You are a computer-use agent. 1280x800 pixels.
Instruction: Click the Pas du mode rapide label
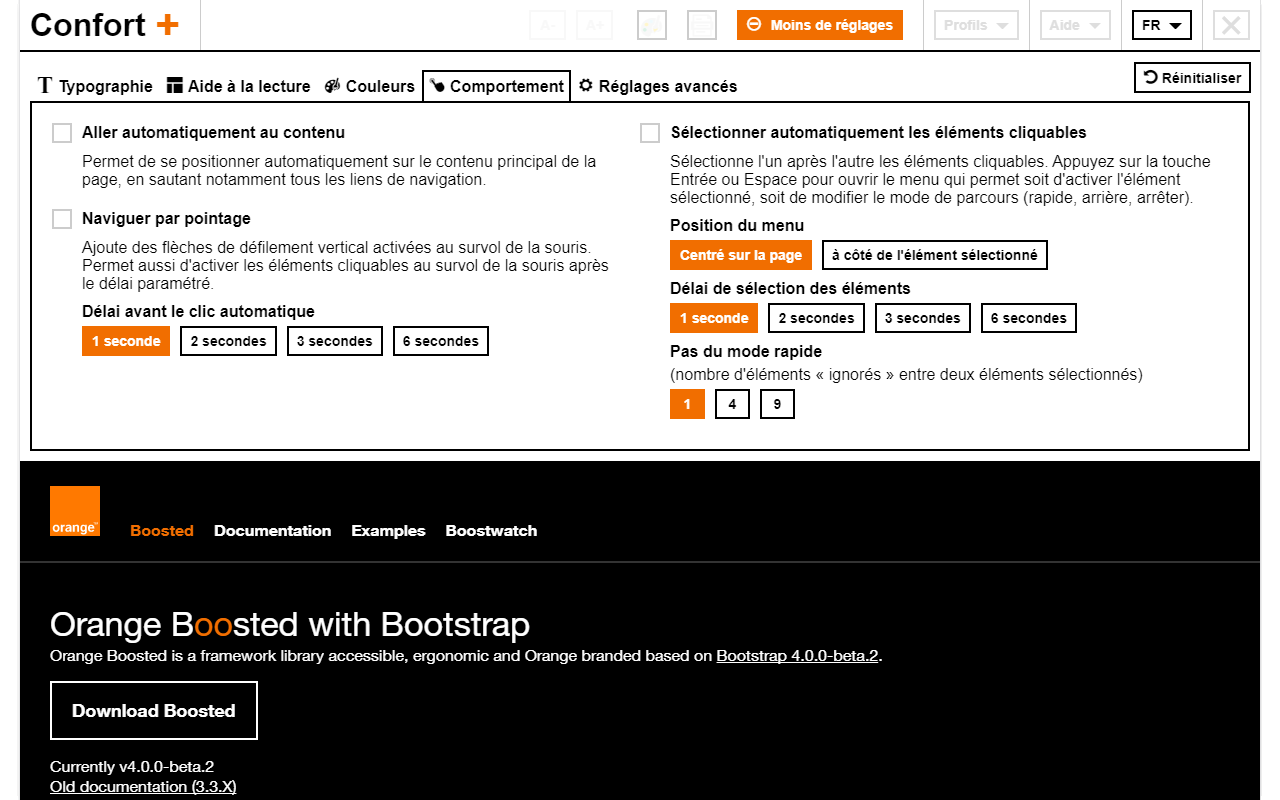pyautogui.click(x=746, y=352)
